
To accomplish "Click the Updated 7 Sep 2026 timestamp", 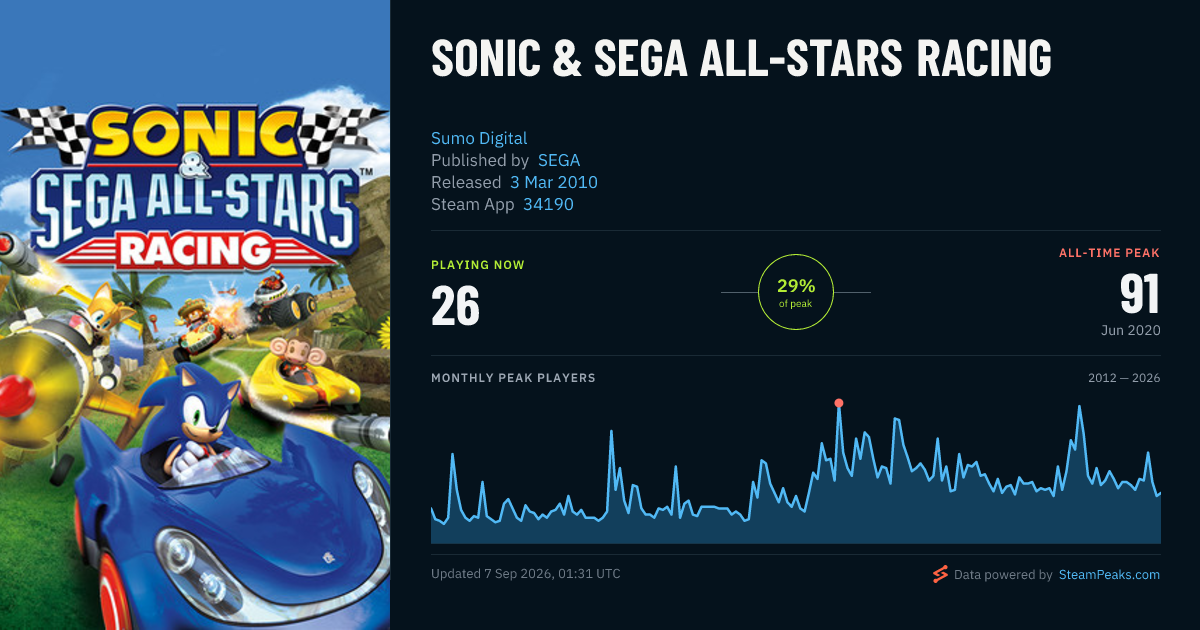I will tap(526, 574).
